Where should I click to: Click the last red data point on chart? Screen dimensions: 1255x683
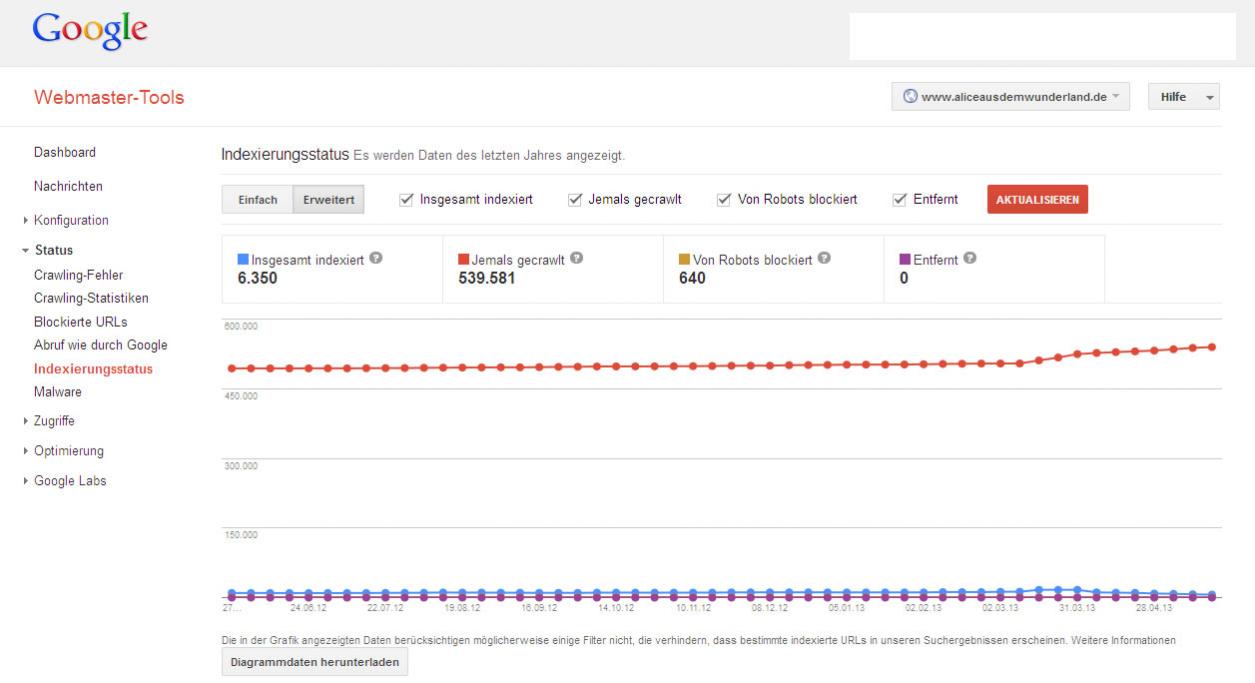(1212, 347)
